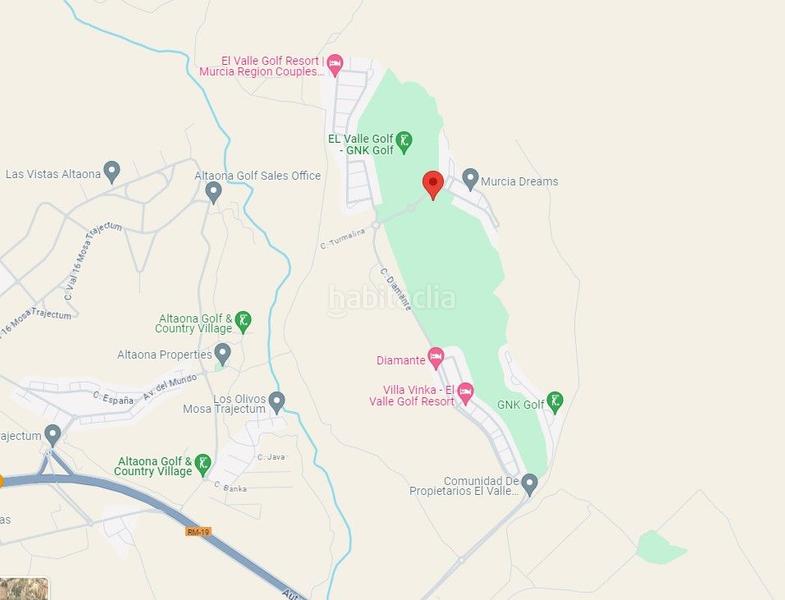785x600 pixels.
Task: Select the C. Turmalina street label
Action: [343, 238]
